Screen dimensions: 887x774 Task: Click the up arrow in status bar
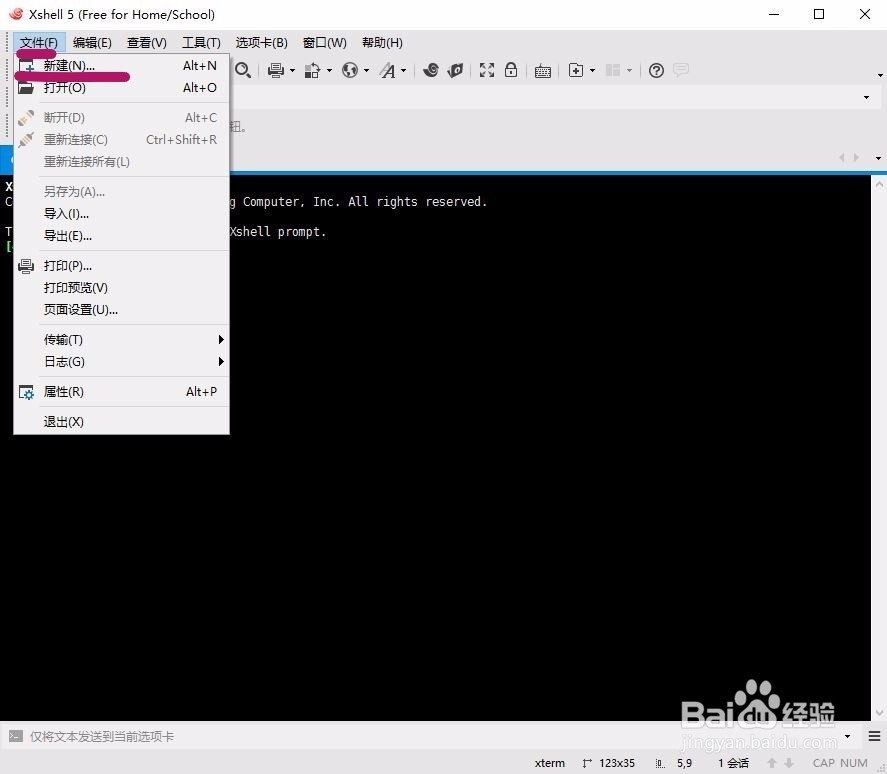772,763
